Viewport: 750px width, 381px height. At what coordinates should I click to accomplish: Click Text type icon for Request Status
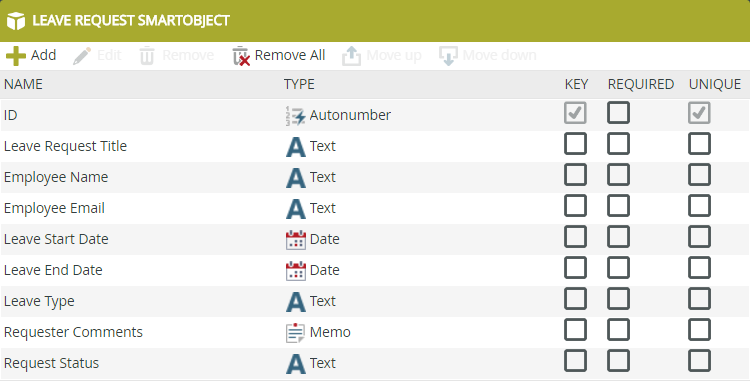click(296, 364)
